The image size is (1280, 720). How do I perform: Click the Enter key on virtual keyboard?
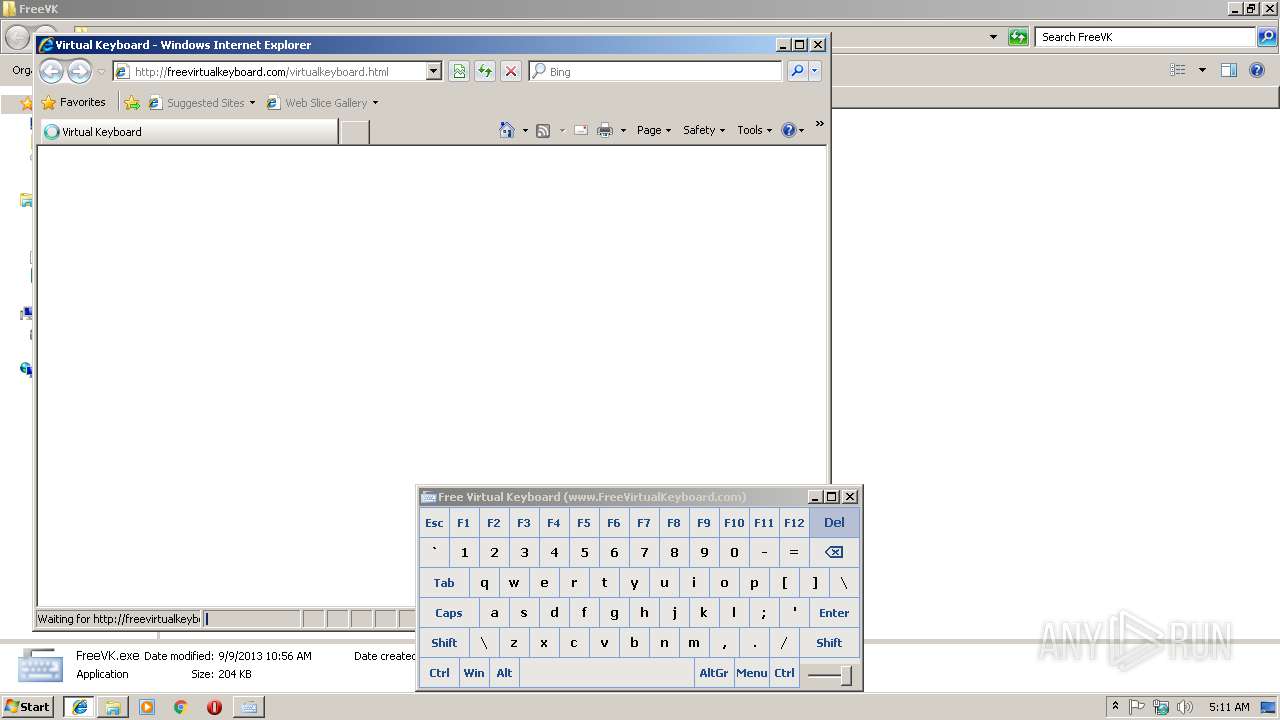[834, 613]
